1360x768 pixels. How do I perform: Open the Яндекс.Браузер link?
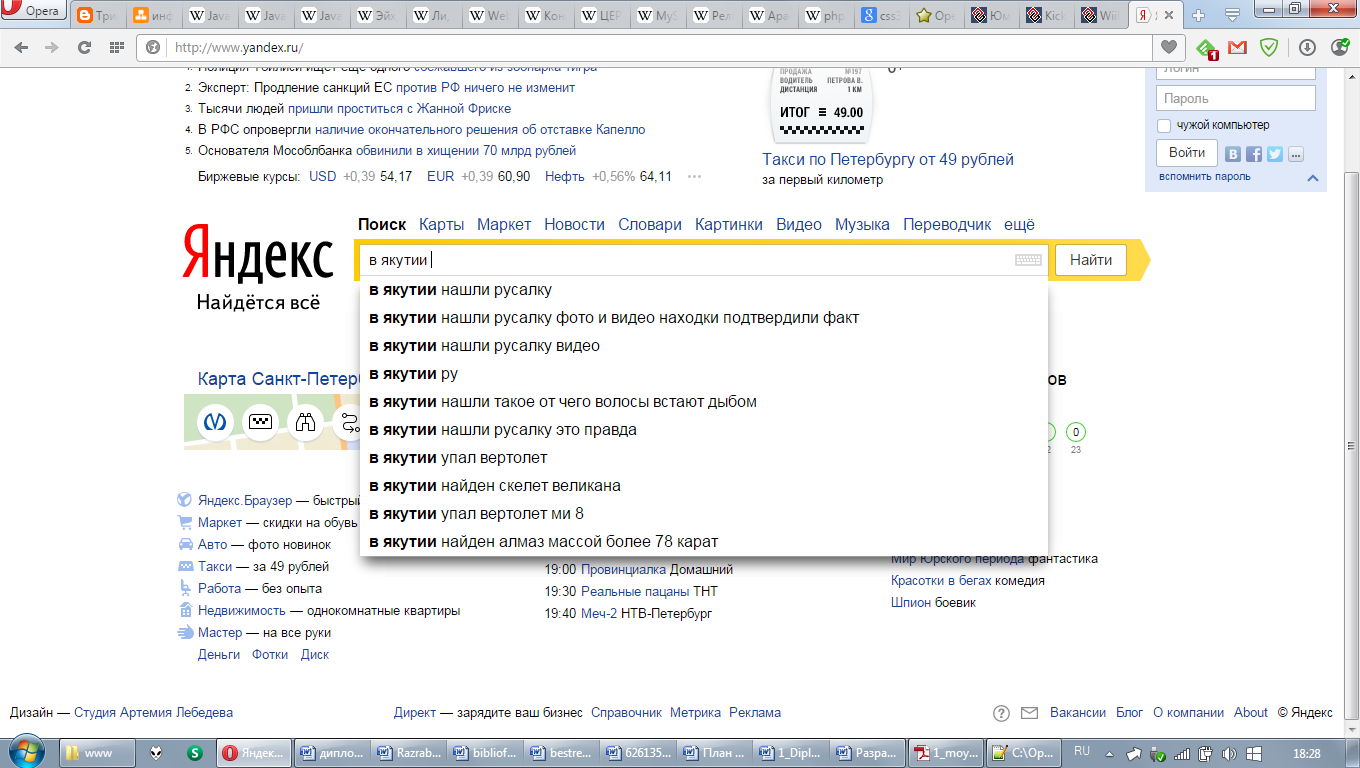(245, 500)
